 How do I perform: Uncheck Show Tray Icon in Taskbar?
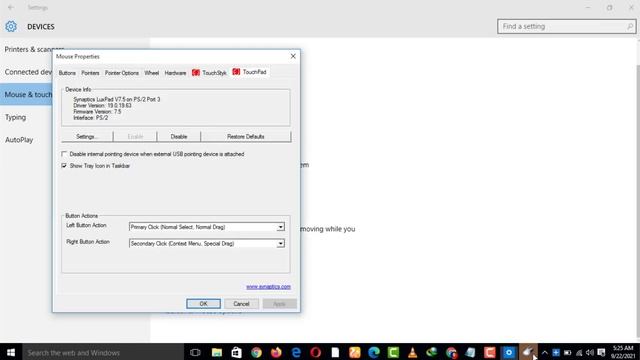(x=64, y=166)
